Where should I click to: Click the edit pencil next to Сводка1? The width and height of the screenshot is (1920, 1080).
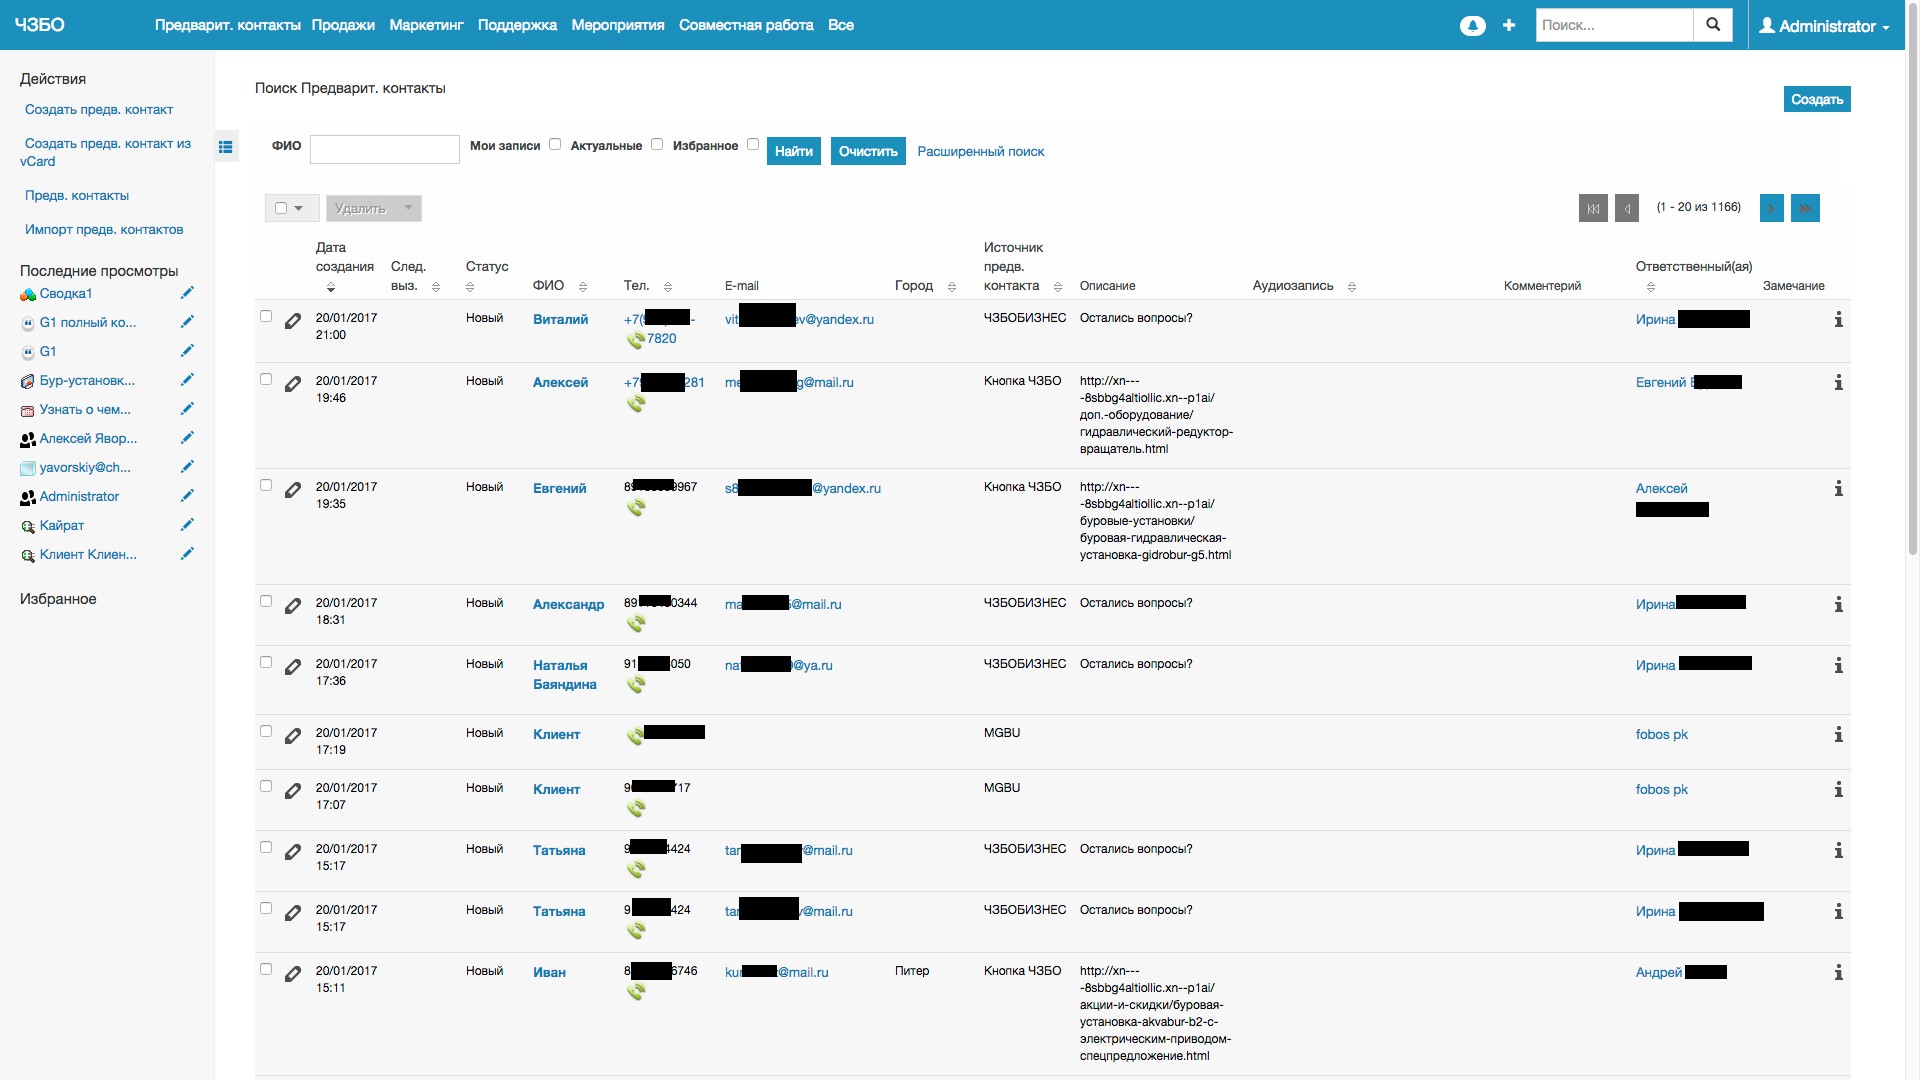(187, 293)
